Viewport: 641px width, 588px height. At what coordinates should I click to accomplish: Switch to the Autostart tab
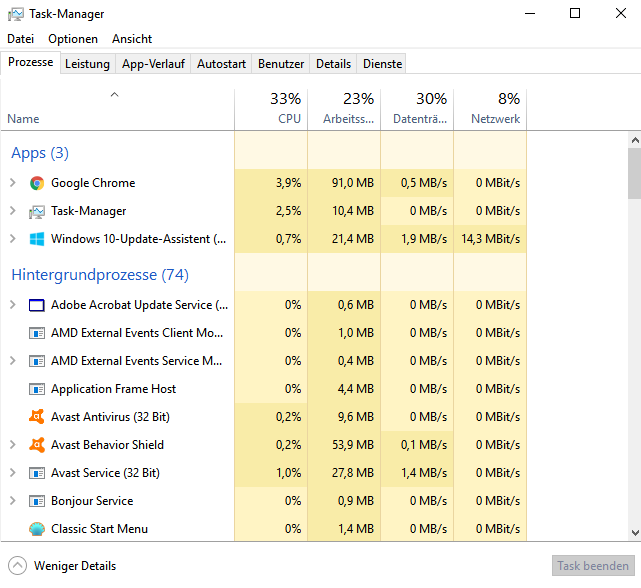[x=221, y=64]
